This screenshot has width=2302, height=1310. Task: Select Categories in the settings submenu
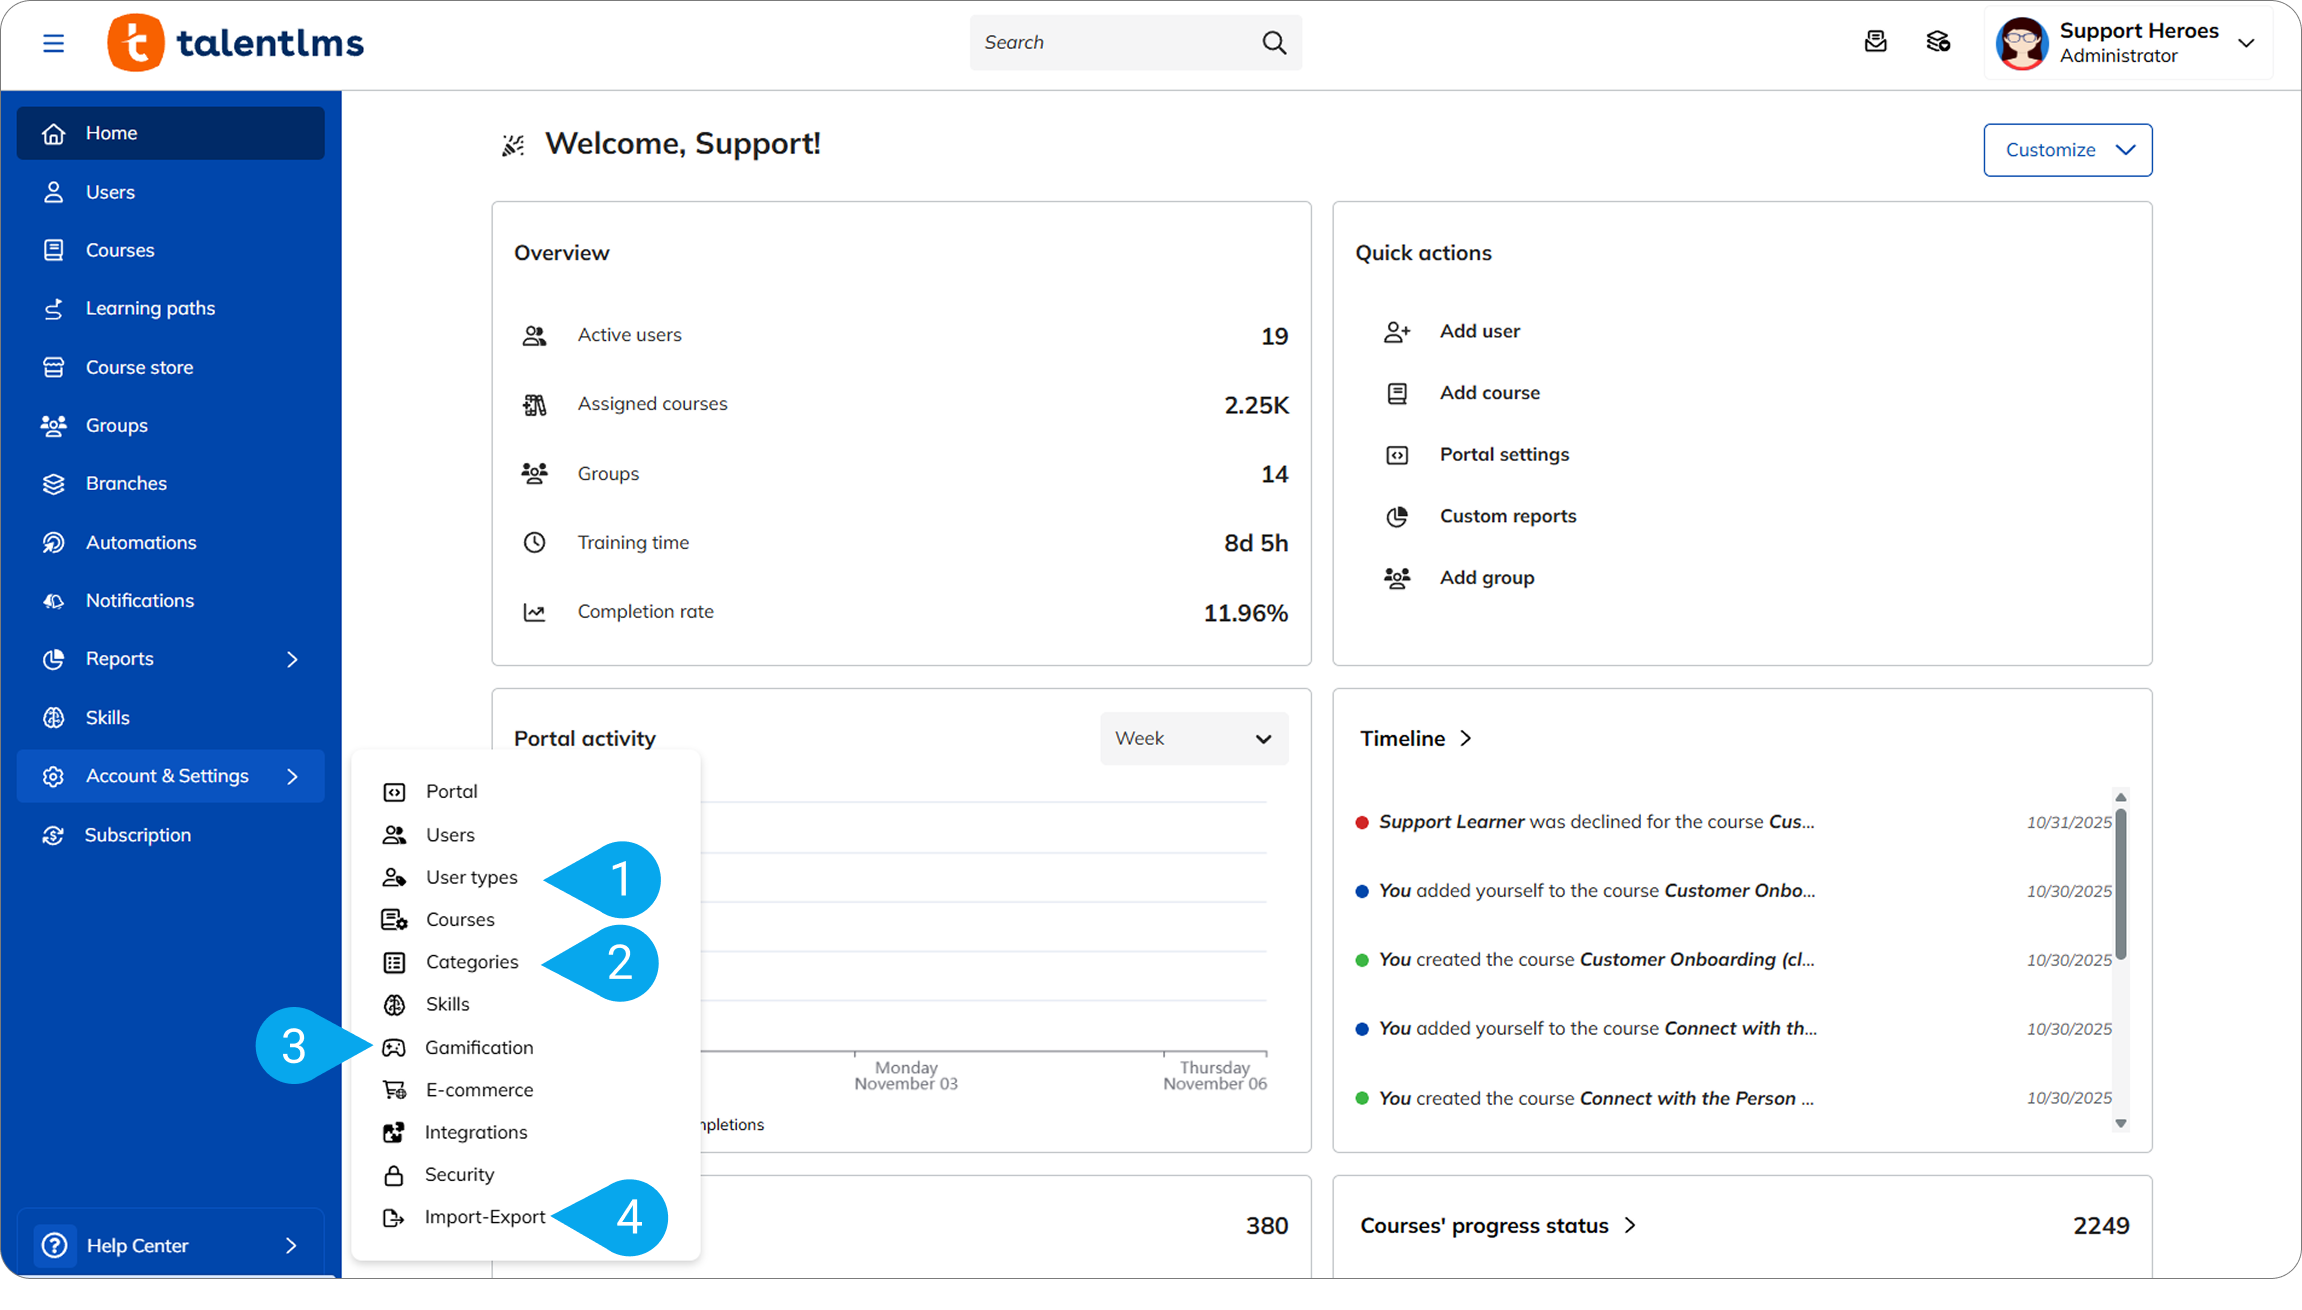click(472, 962)
